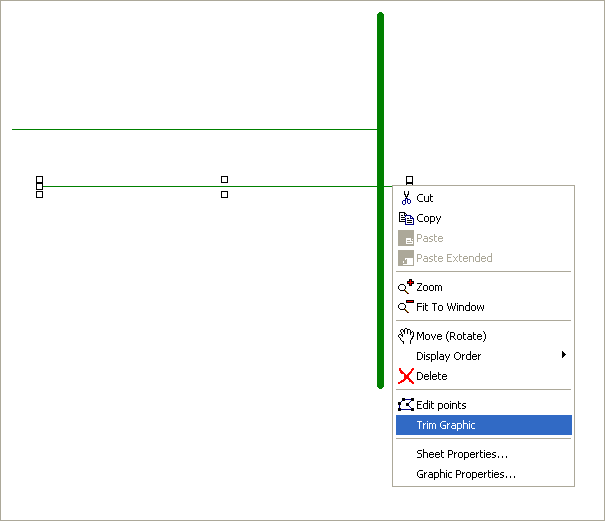This screenshot has height=521, width=605.
Task: Click the upper middle selection handle
Action: click(224, 179)
